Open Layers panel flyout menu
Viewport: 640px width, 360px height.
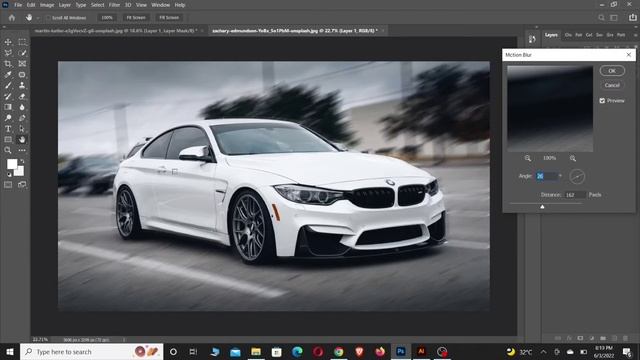click(x=635, y=35)
